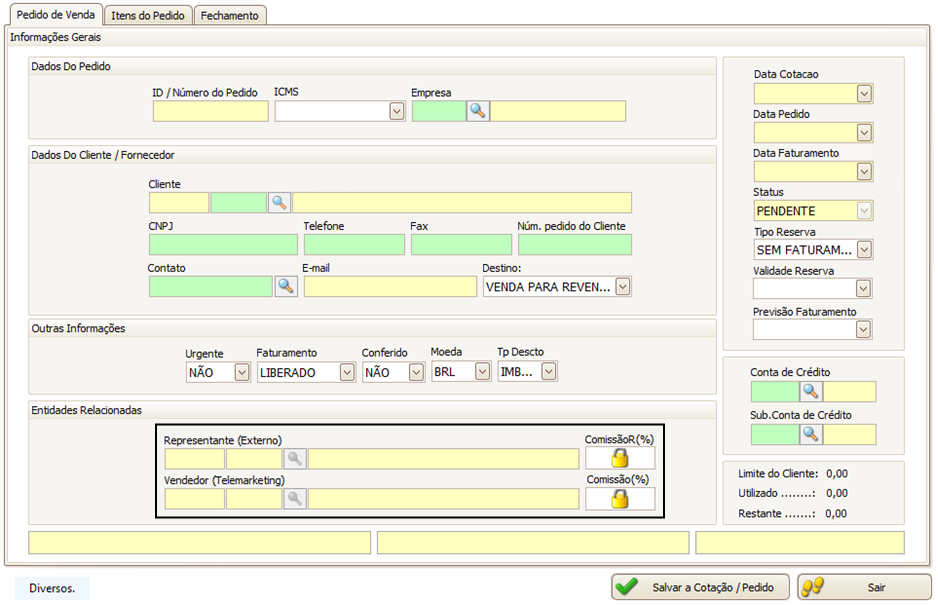
Task: Click Salvar a Cotação / Pedido button
Action: point(701,587)
